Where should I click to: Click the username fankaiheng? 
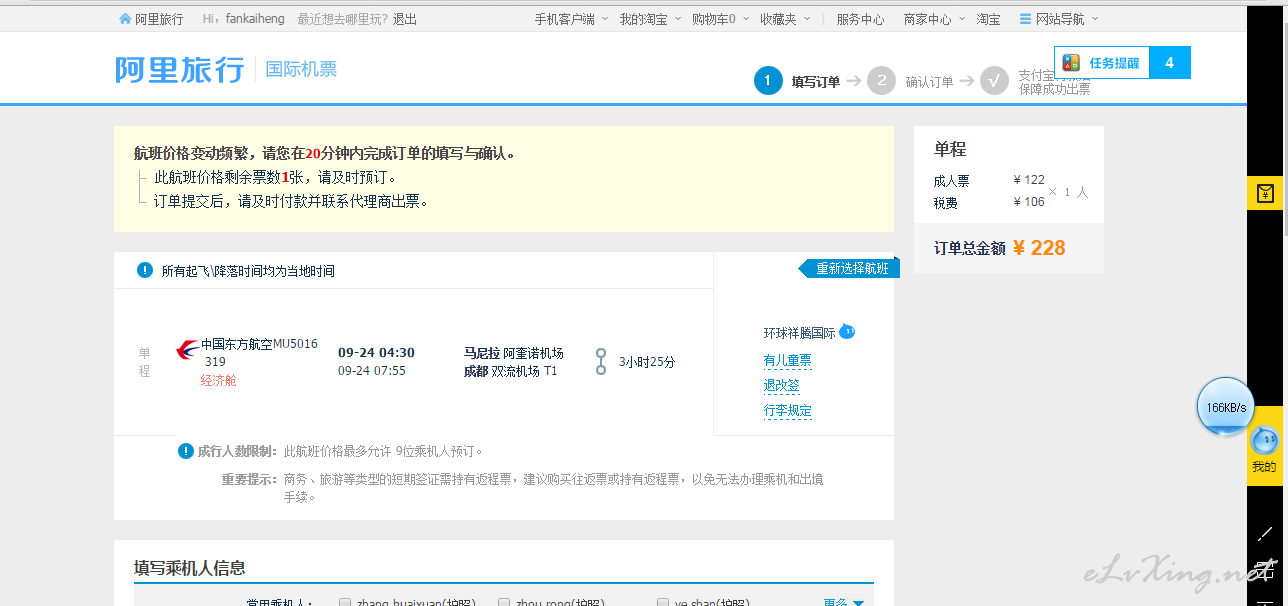pyautogui.click(x=253, y=19)
